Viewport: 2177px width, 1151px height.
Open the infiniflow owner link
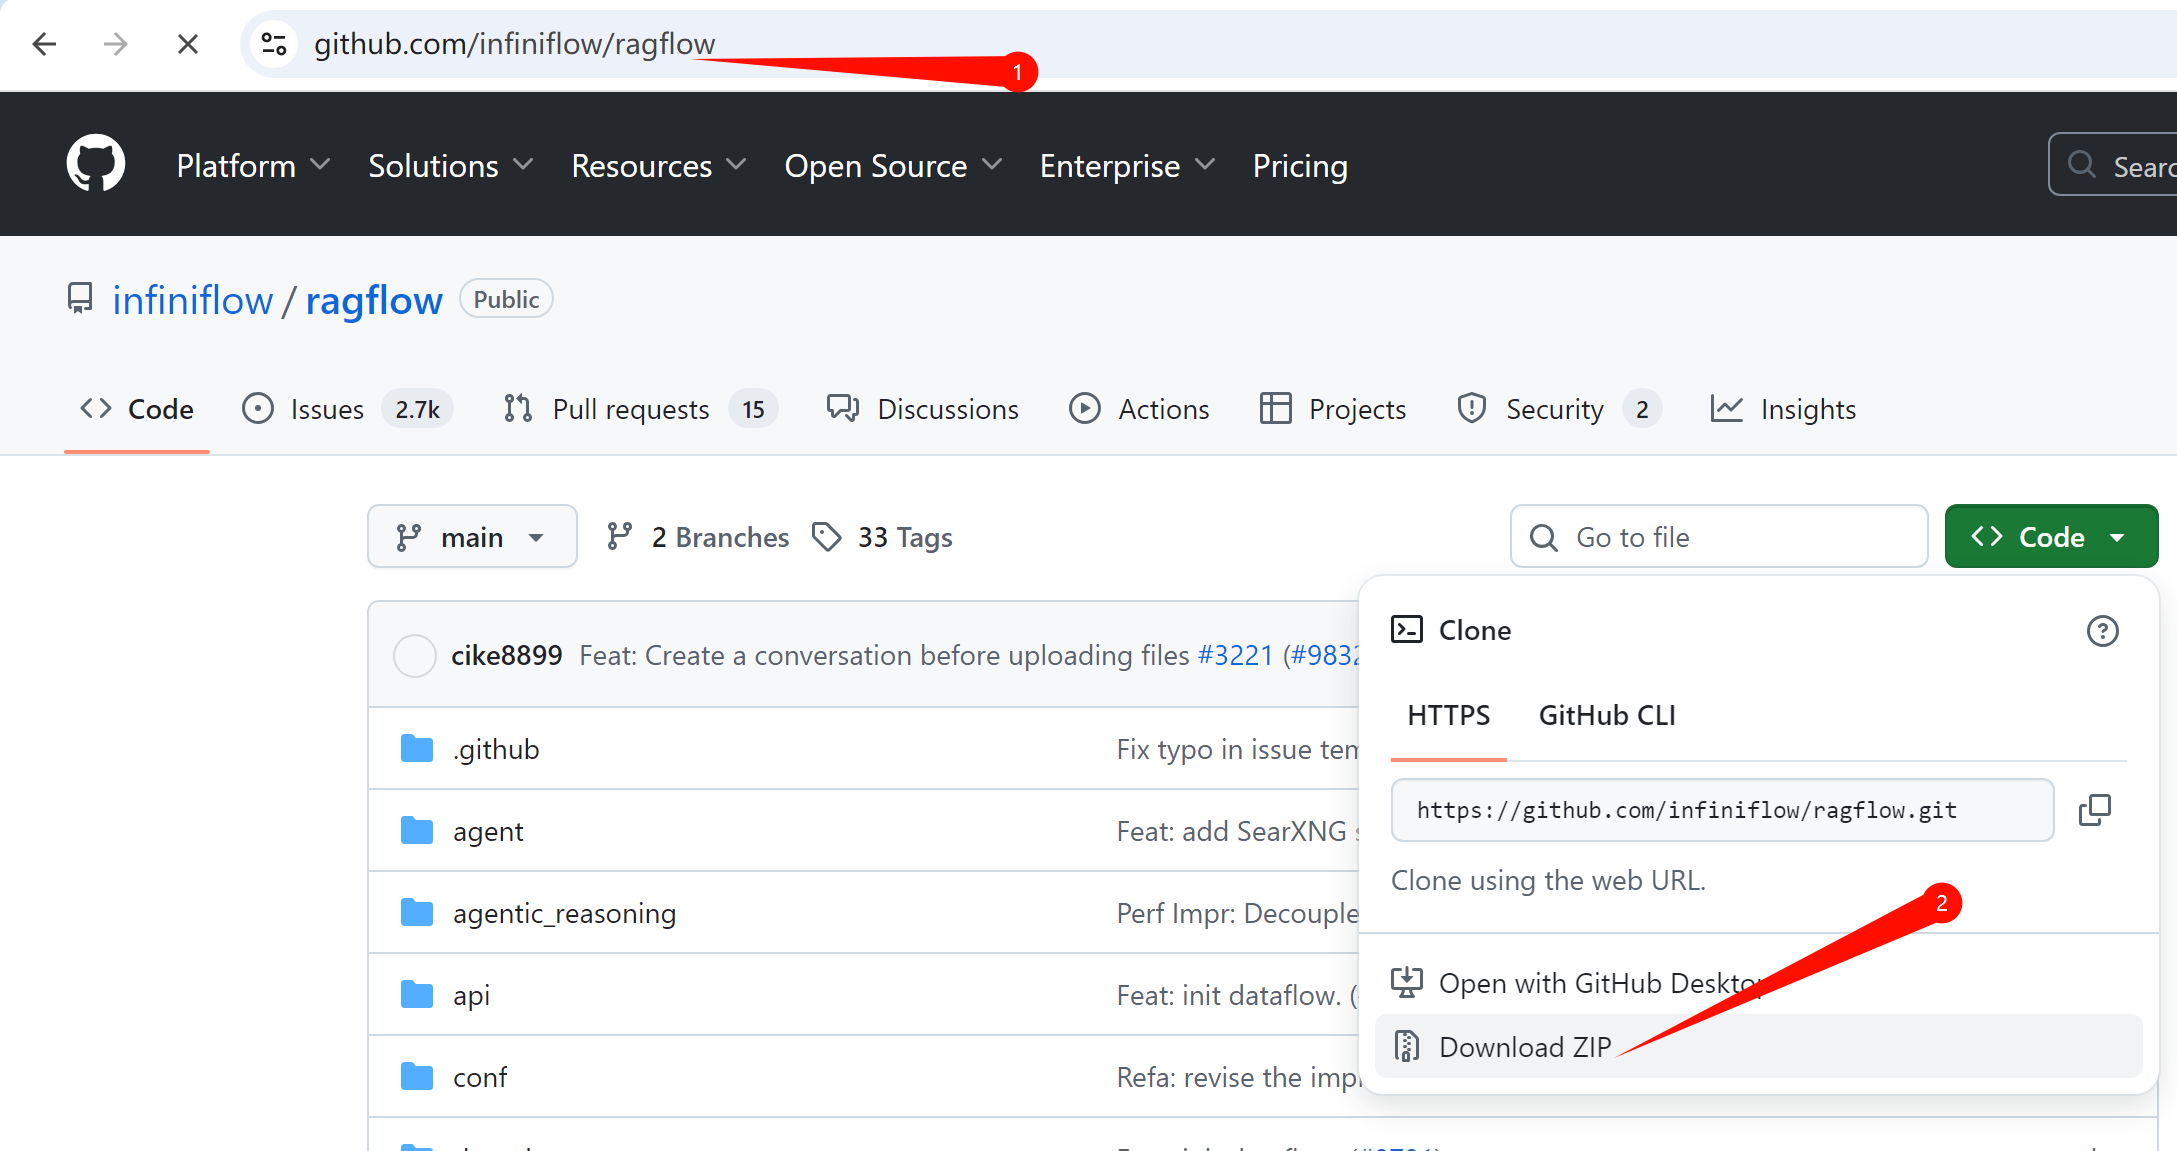coord(192,300)
